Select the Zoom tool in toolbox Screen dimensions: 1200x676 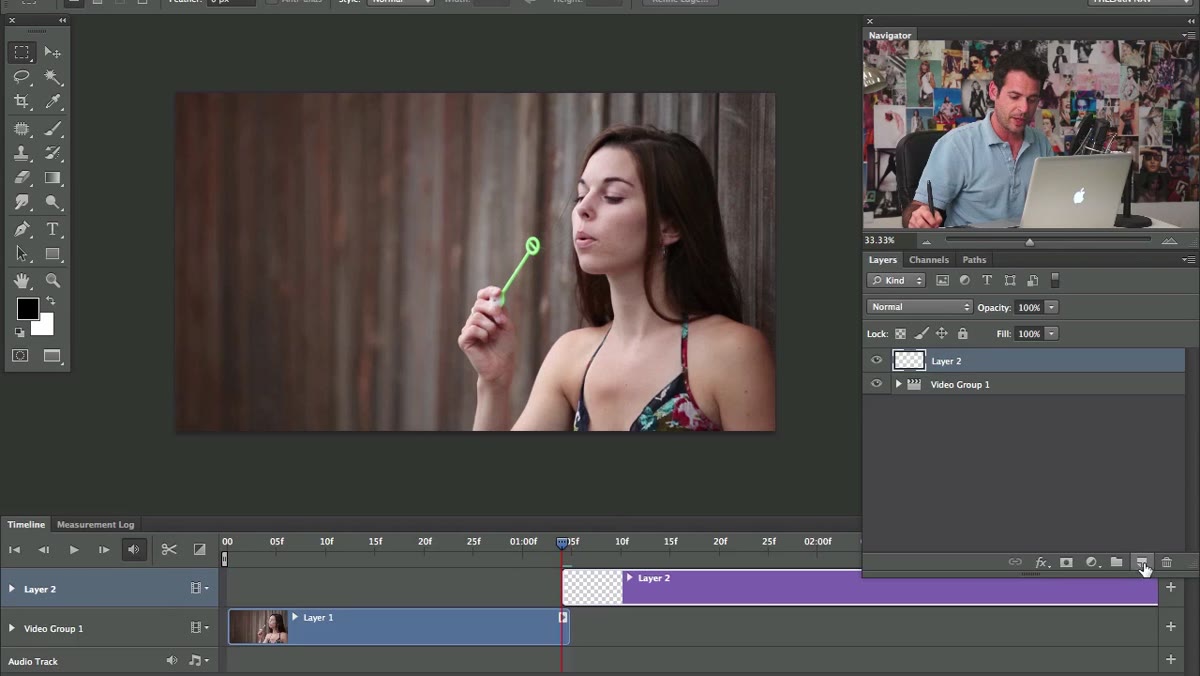(x=53, y=281)
